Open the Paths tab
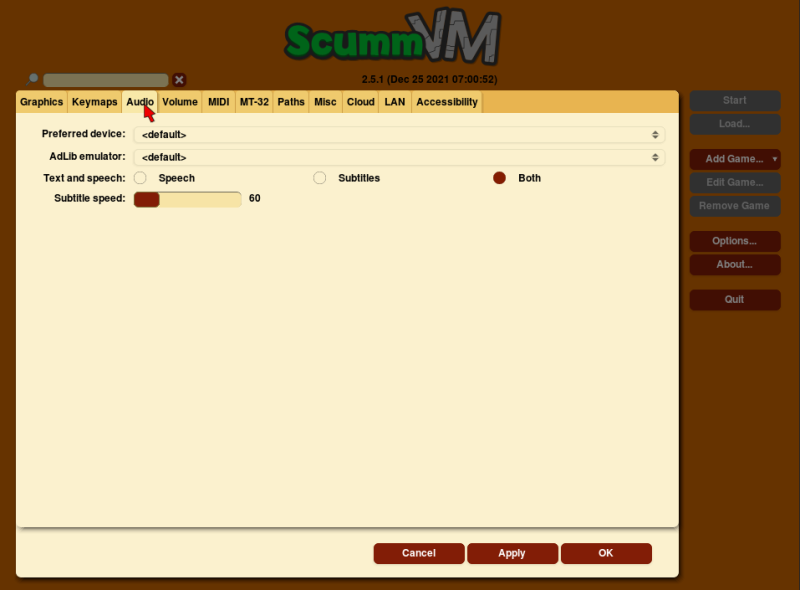The height and width of the screenshot is (590, 800). [291, 102]
